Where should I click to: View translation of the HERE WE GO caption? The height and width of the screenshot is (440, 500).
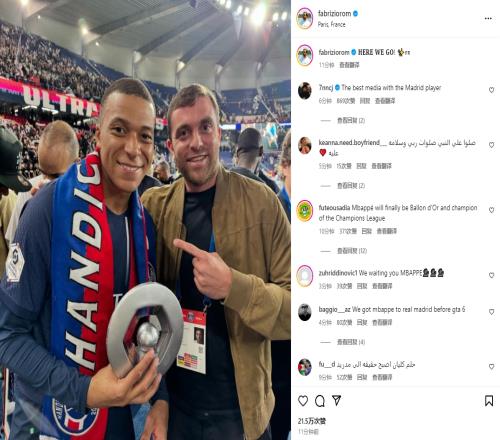(349, 65)
